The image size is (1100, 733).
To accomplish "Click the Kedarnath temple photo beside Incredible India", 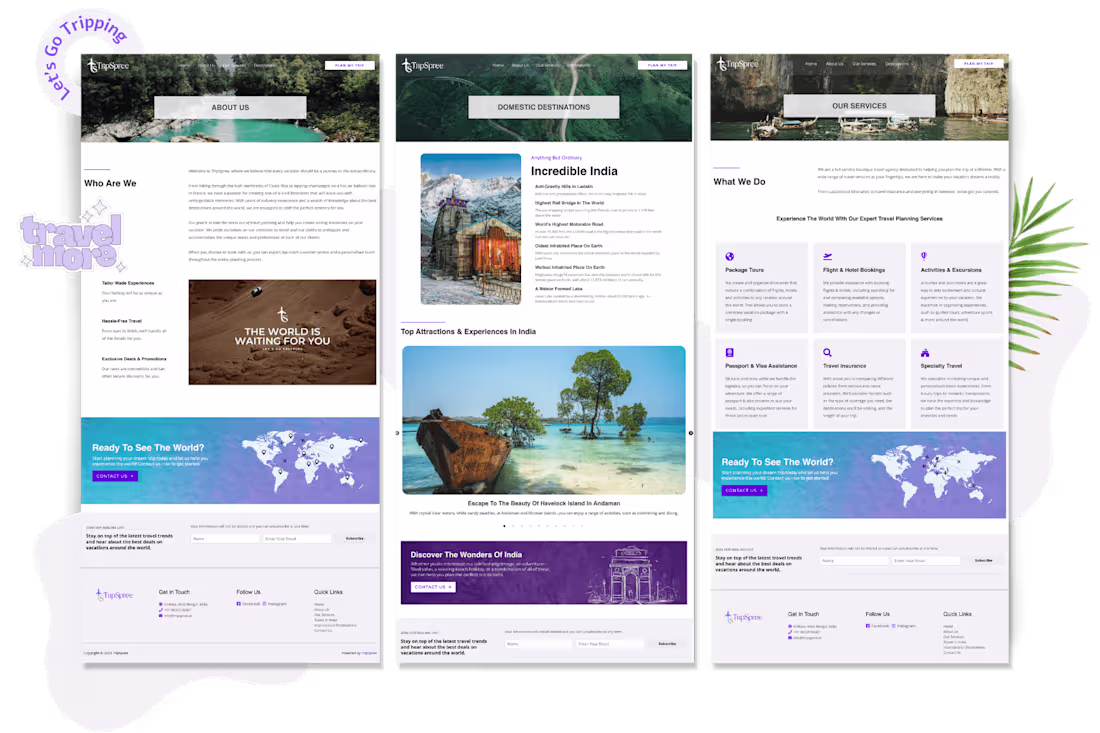I will pyautogui.click(x=471, y=229).
